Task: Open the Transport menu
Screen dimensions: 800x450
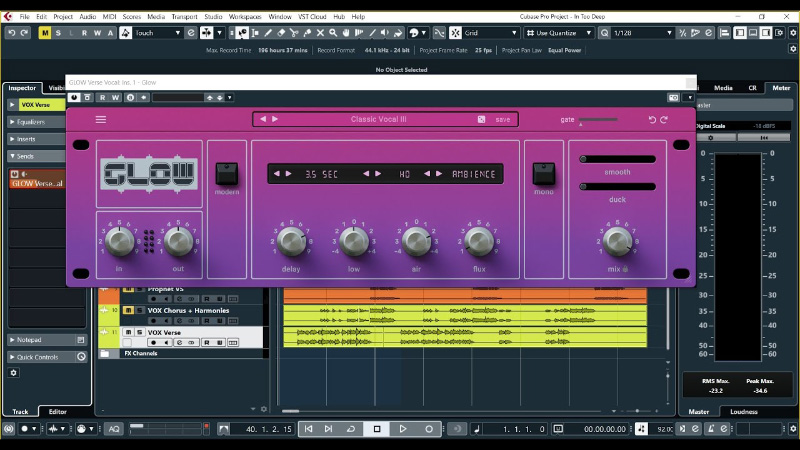Action: (184, 16)
